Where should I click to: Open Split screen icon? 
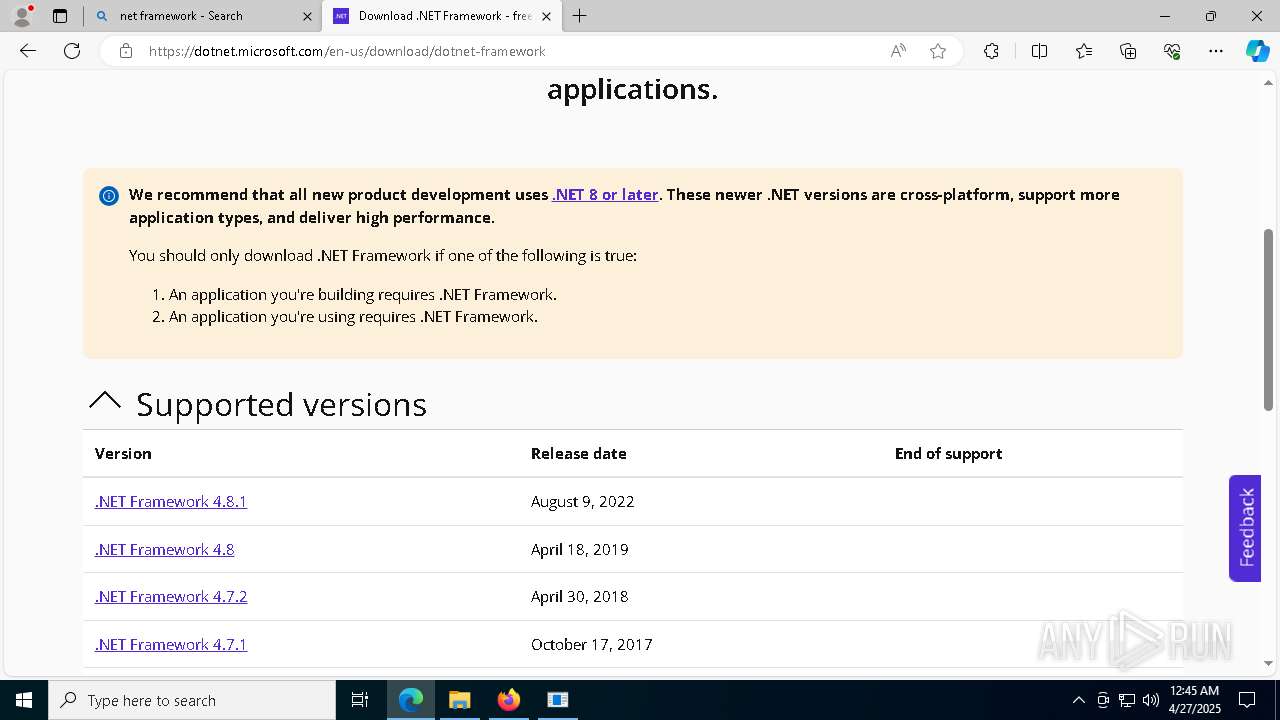[1039, 51]
